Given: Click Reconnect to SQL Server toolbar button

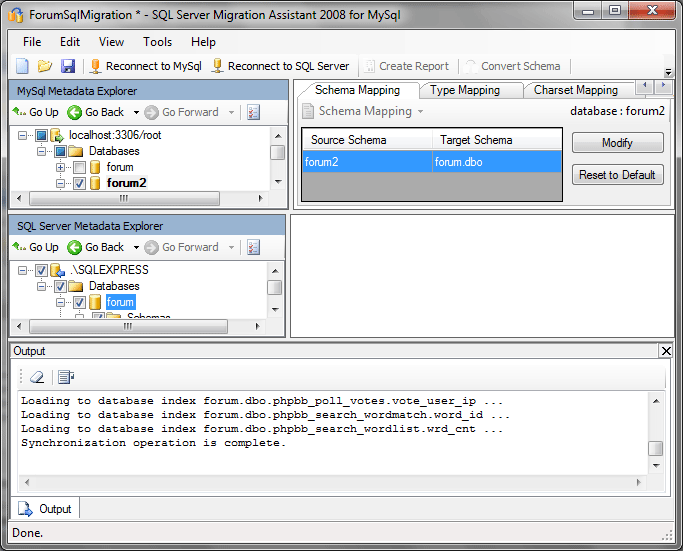Looking at the screenshot, I should click(x=280, y=66).
